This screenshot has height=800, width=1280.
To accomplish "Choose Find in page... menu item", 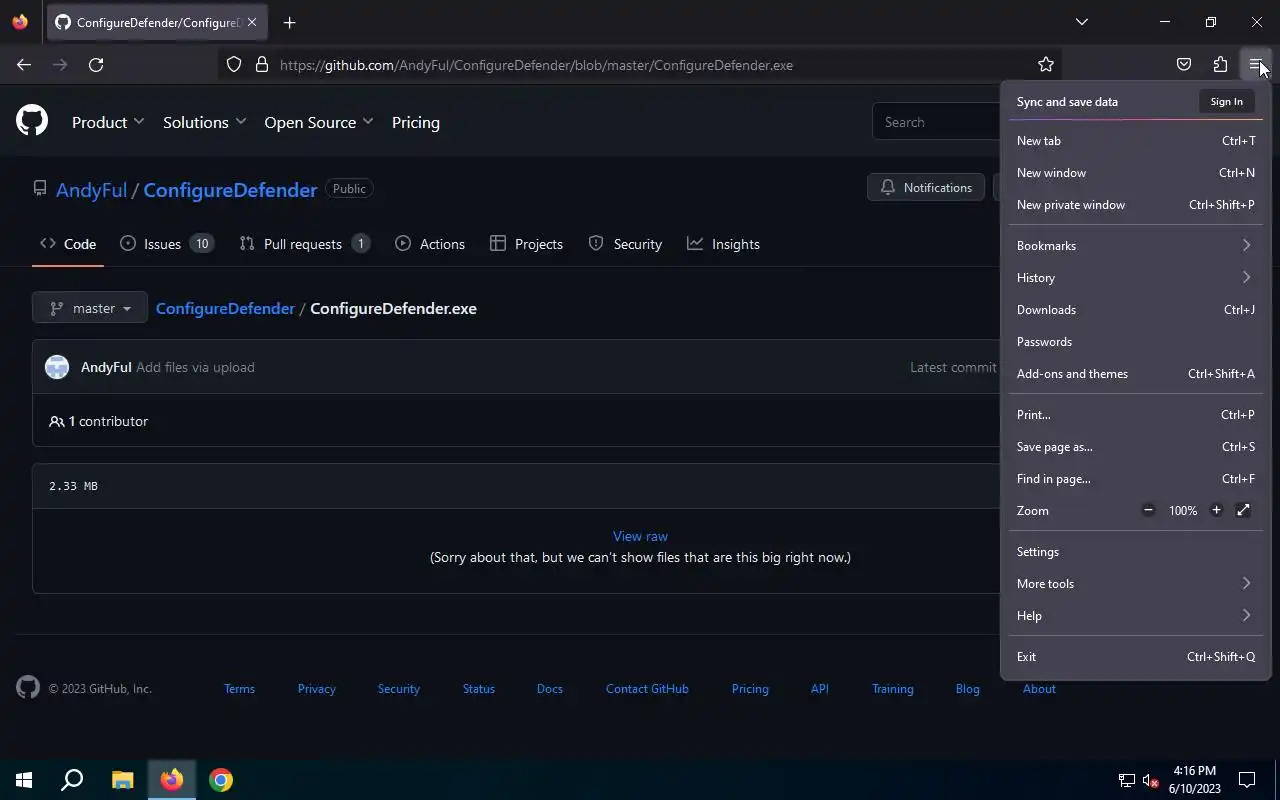I will point(1135,478).
